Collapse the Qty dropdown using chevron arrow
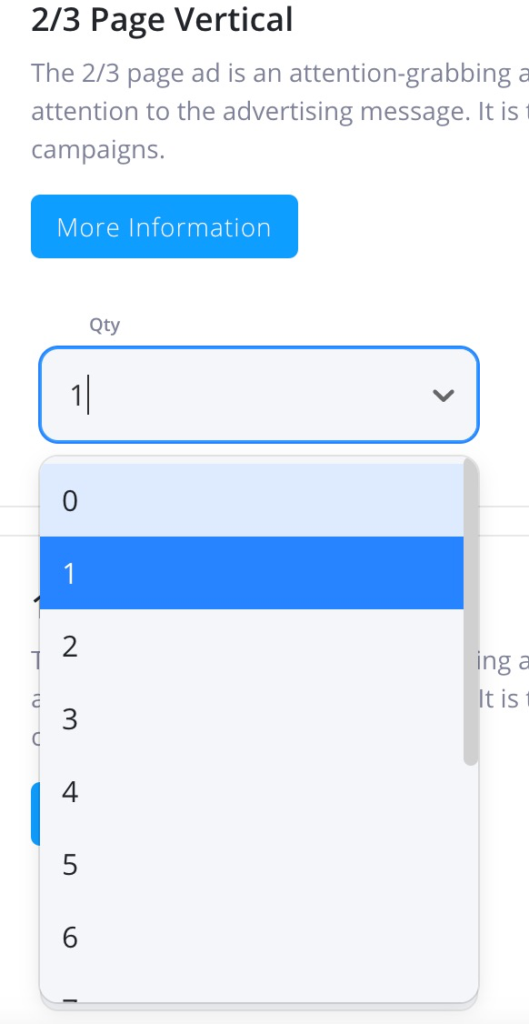Screen dimensions: 529x1024 click(443, 395)
